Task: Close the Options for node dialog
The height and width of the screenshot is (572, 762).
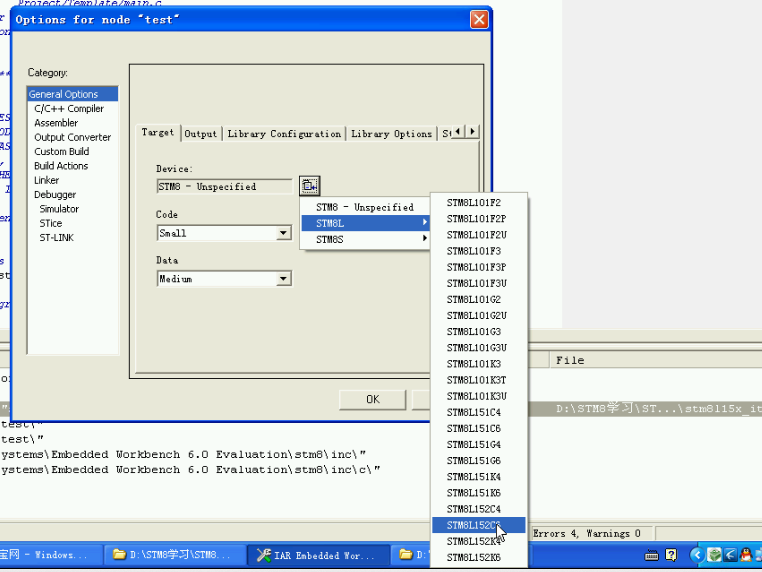Action: coord(480,19)
